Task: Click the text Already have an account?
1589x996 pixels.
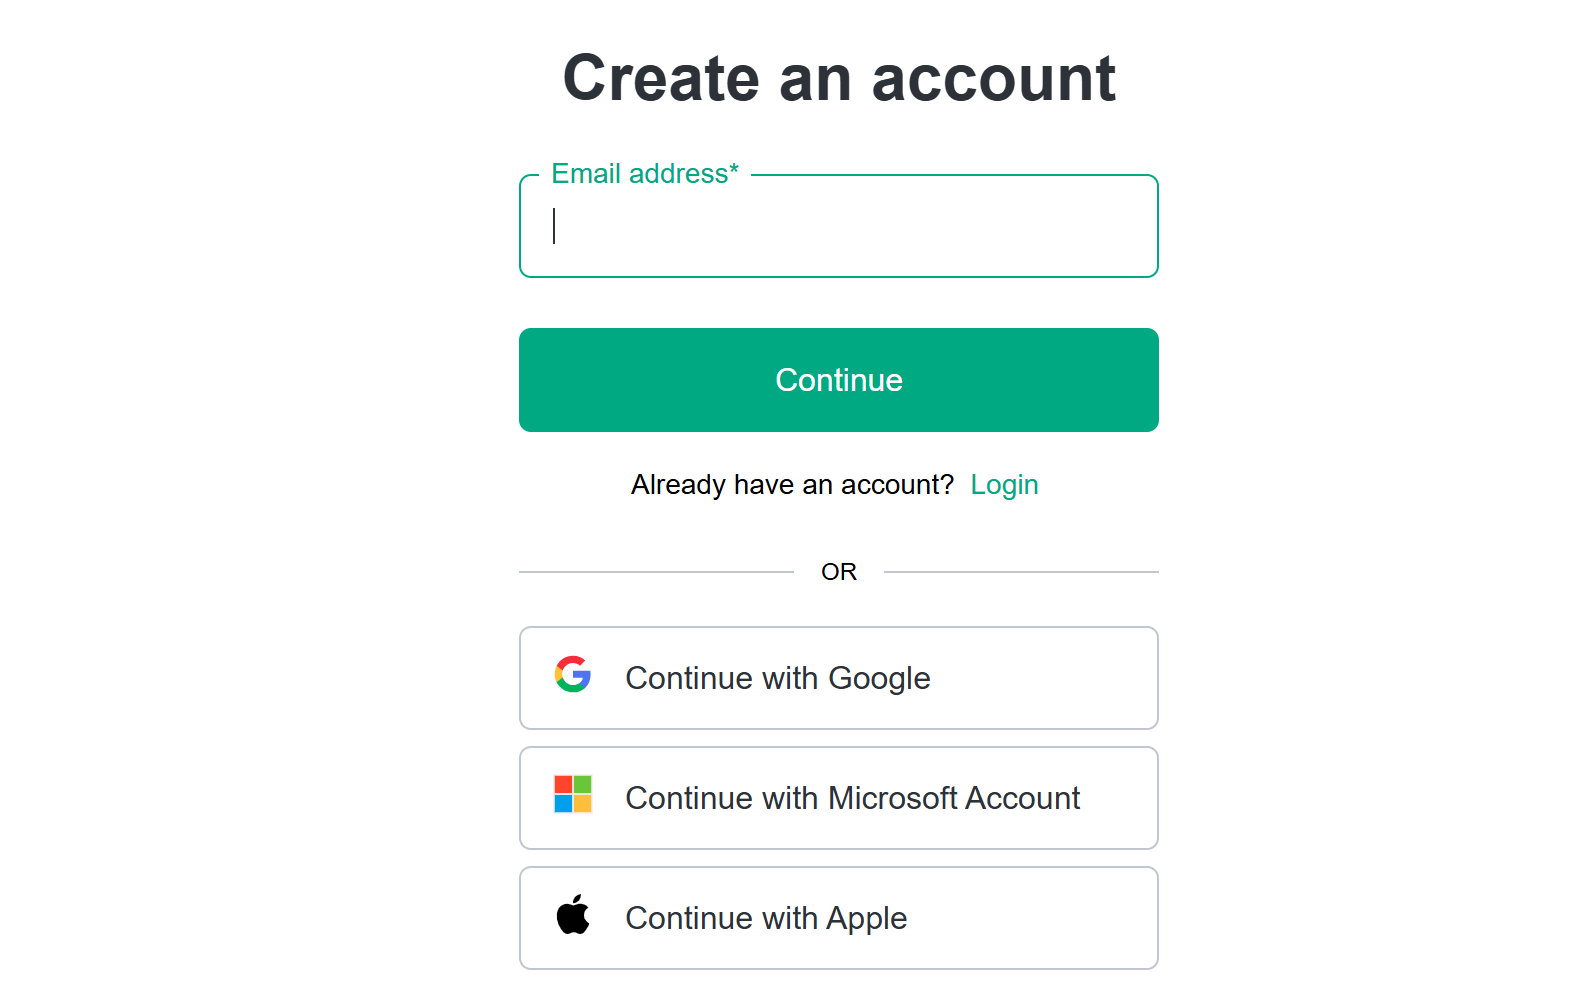Action: coord(791,484)
